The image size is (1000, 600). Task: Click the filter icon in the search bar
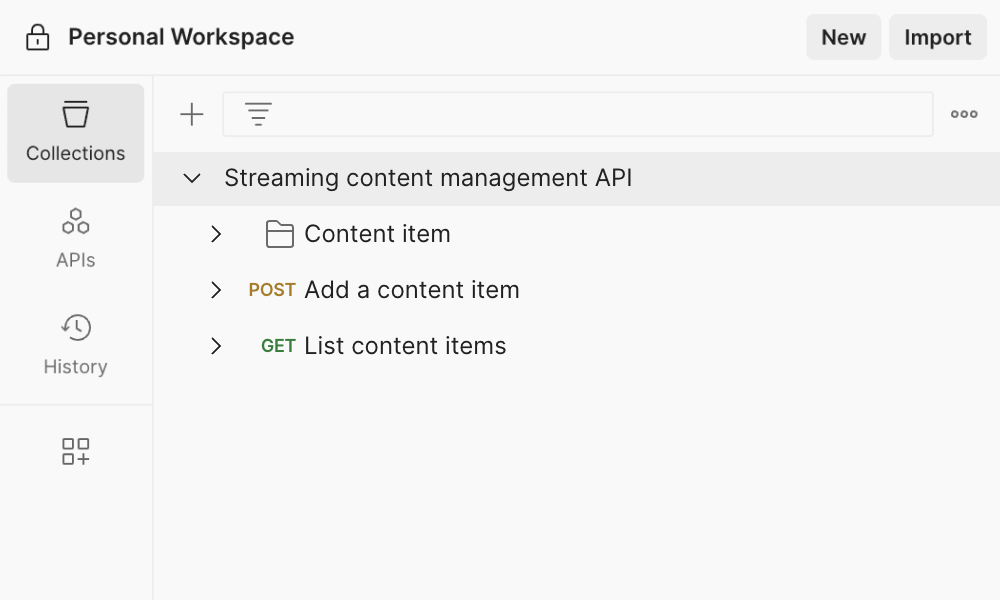pyautogui.click(x=259, y=115)
